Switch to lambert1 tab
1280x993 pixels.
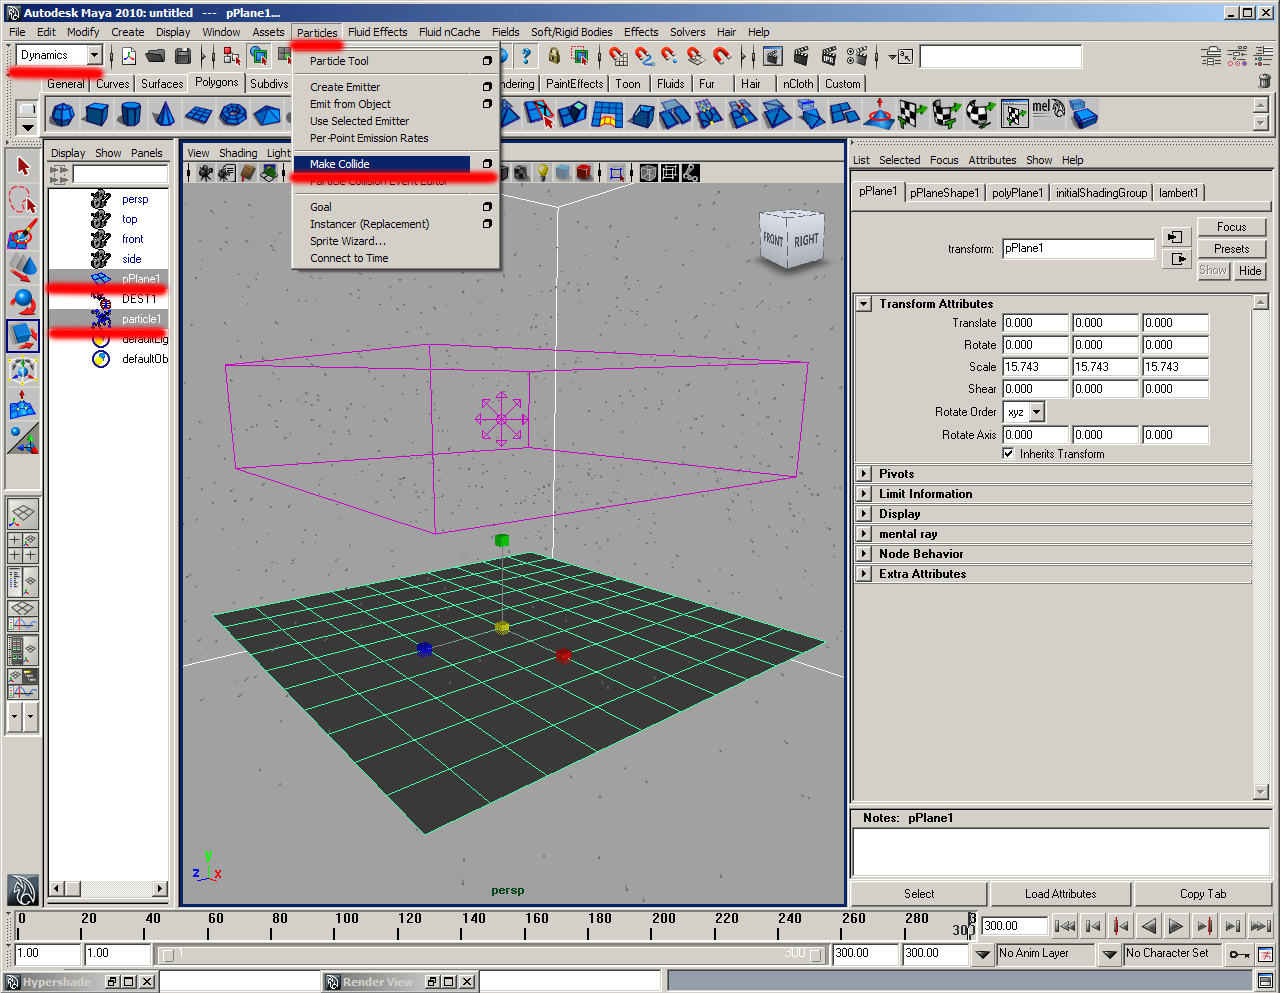coord(1178,193)
